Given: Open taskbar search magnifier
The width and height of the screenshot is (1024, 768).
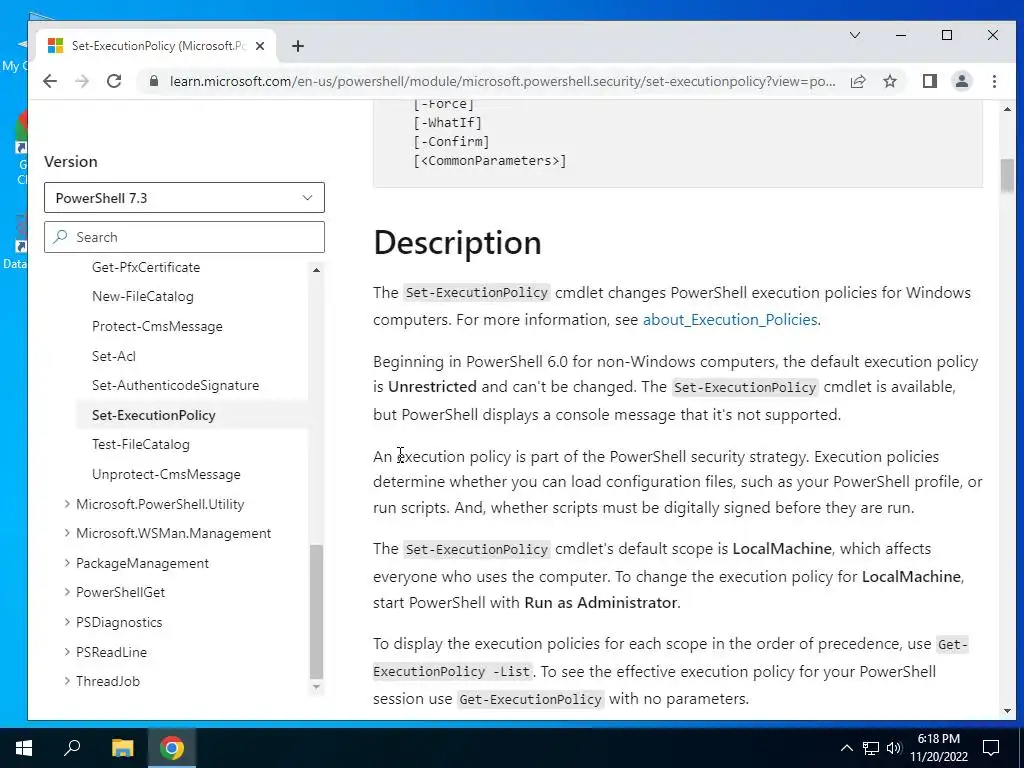Looking at the screenshot, I should [x=72, y=748].
